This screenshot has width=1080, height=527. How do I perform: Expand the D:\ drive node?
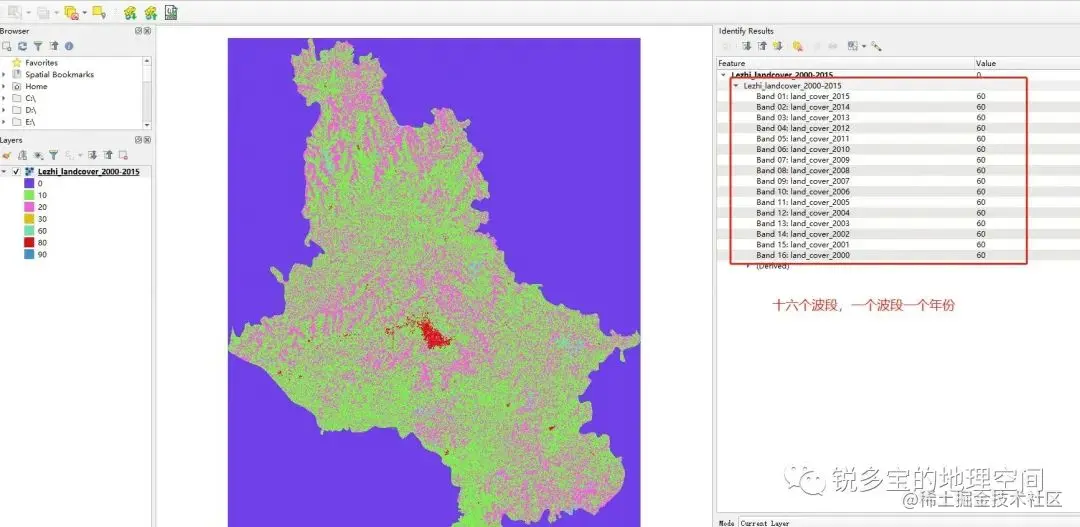(x=4, y=110)
